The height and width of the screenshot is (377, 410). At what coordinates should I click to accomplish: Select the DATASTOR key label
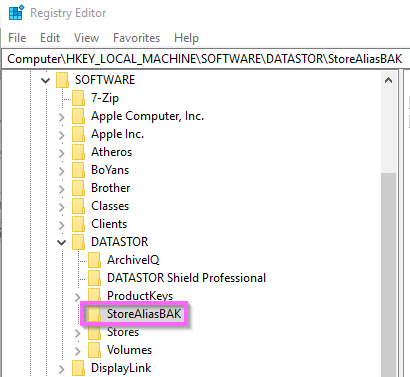pos(119,242)
